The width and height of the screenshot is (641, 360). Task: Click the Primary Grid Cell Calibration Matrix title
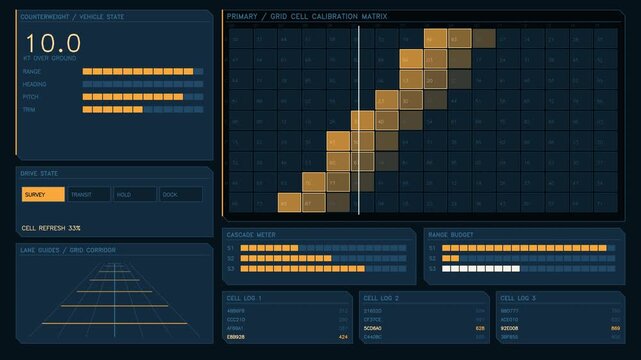tap(307, 16)
